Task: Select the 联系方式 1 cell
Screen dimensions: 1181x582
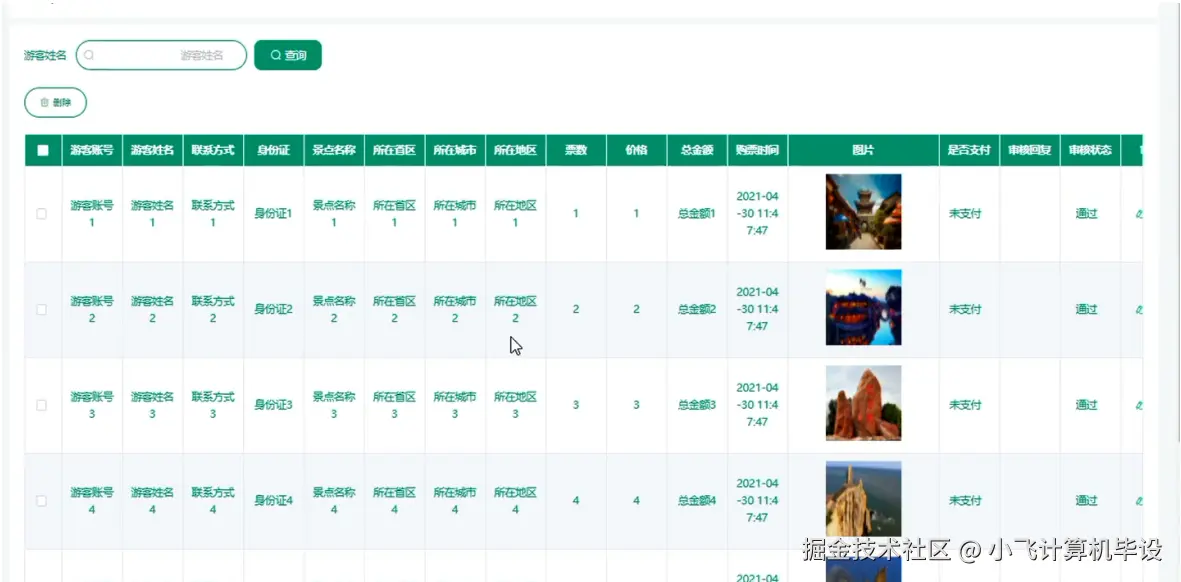Action: pos(213,214)
